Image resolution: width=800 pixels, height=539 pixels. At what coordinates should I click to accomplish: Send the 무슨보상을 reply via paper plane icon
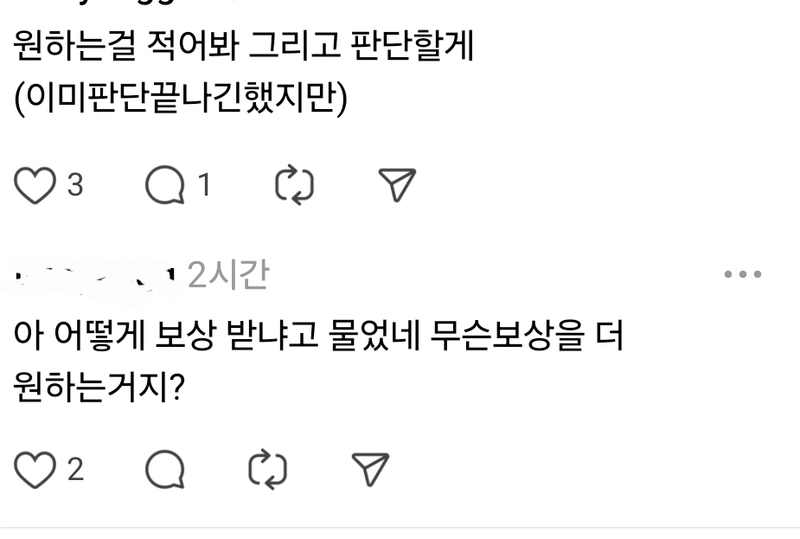point(371,469)
